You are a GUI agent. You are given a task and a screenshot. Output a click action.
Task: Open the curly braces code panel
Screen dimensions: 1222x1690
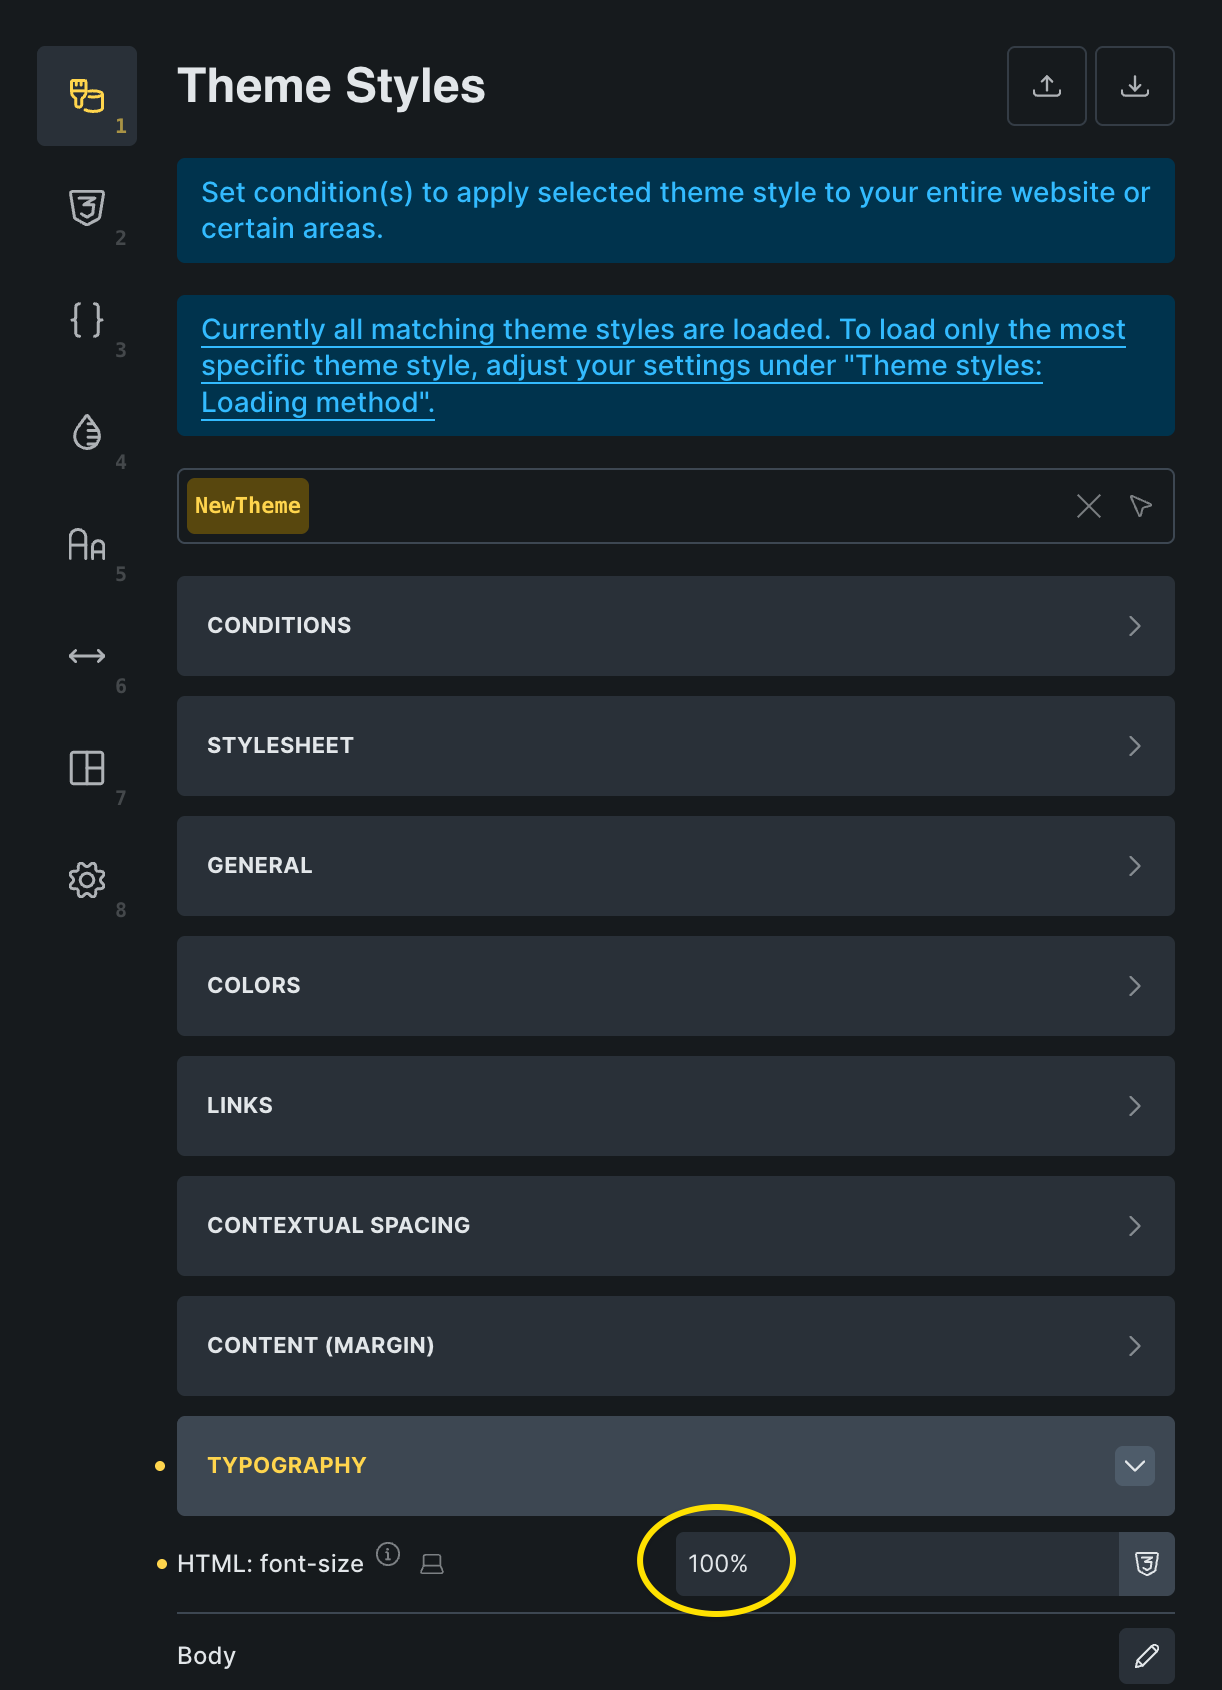[x=87, y=320]
